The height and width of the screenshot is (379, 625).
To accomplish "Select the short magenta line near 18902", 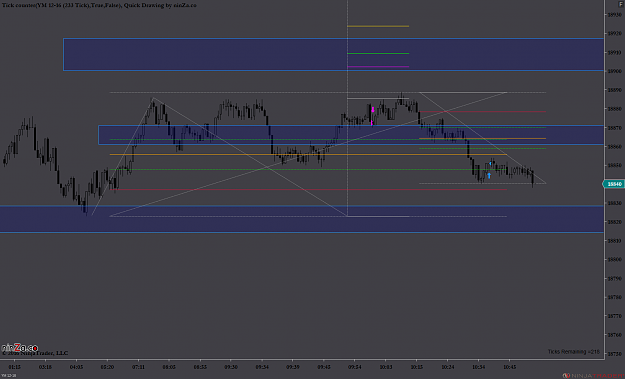I will [x=378, y=67].
